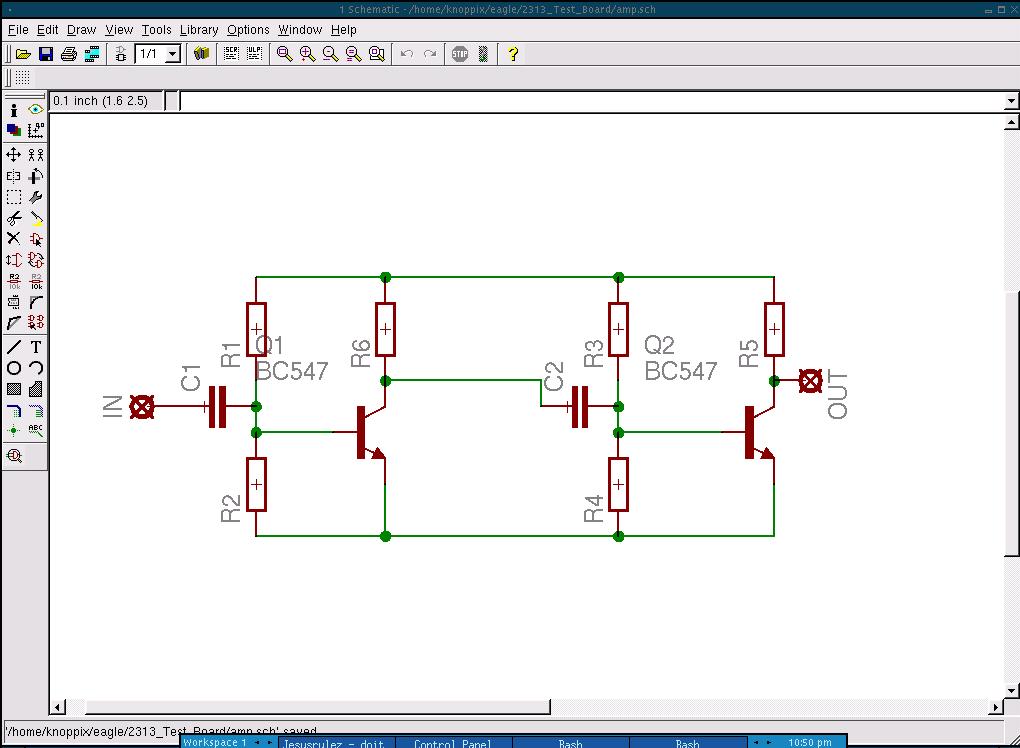Screen dimensions: 1020x748
Task: Select the Name tool
Action: coord(14,281)
